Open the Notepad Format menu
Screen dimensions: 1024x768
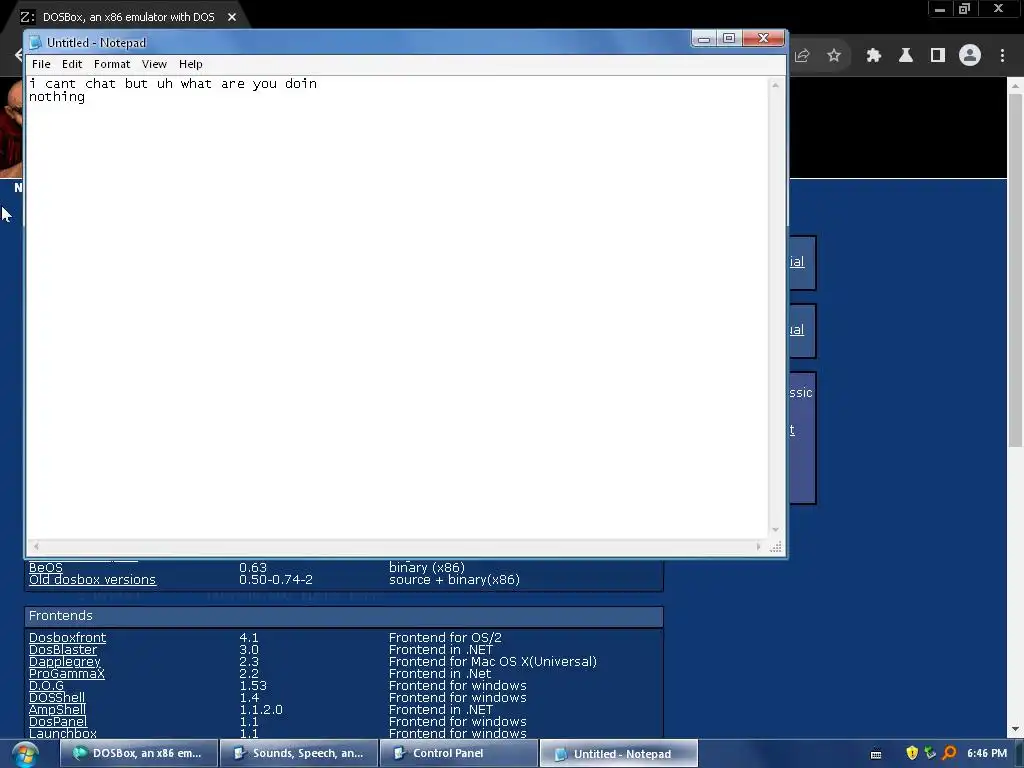[112, 64]
